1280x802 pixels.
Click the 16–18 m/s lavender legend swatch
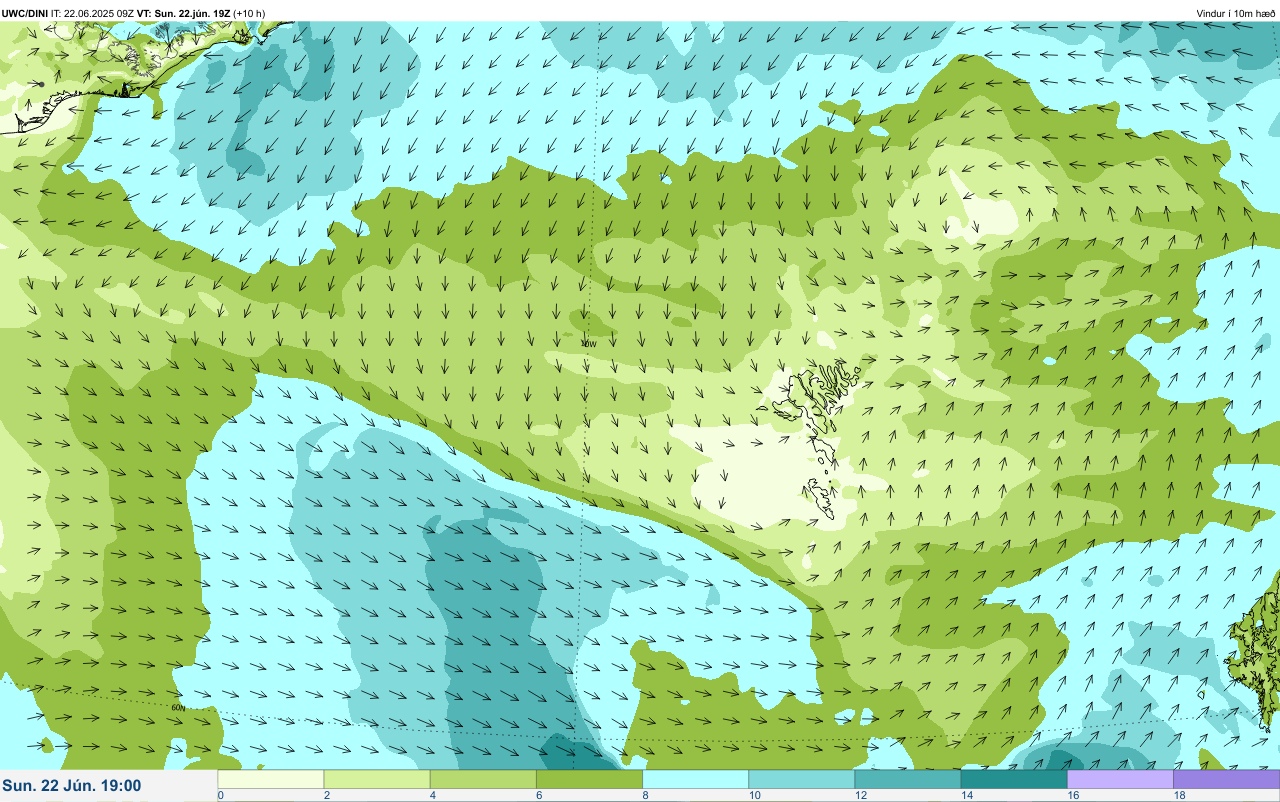point(1120,779)
